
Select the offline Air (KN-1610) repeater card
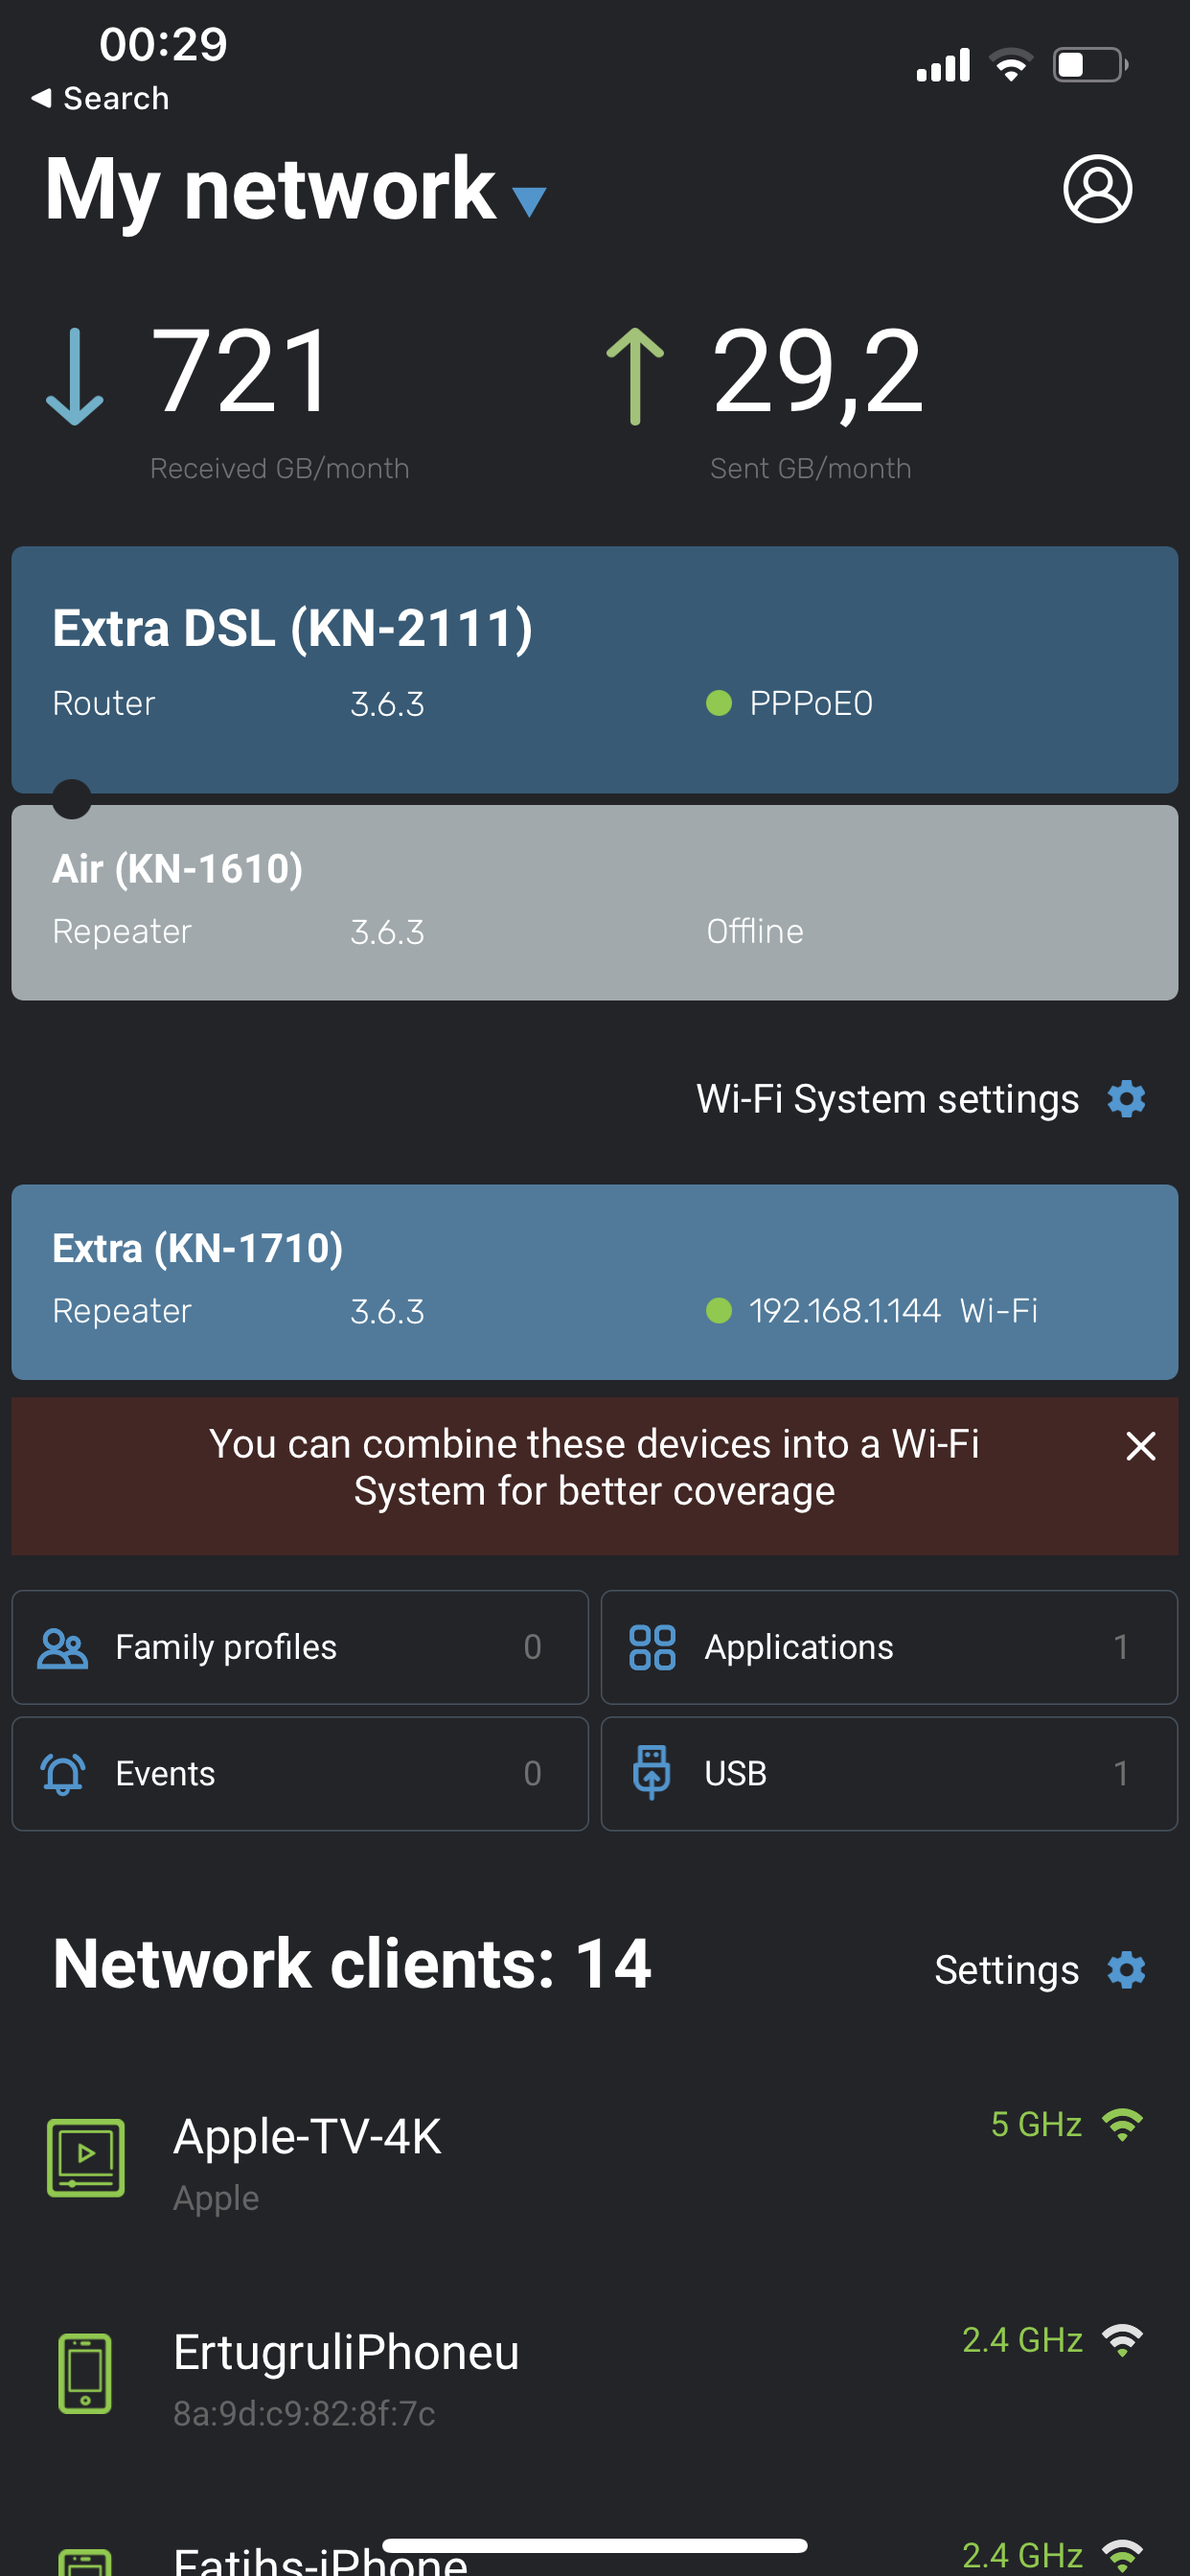click(594, 902)
